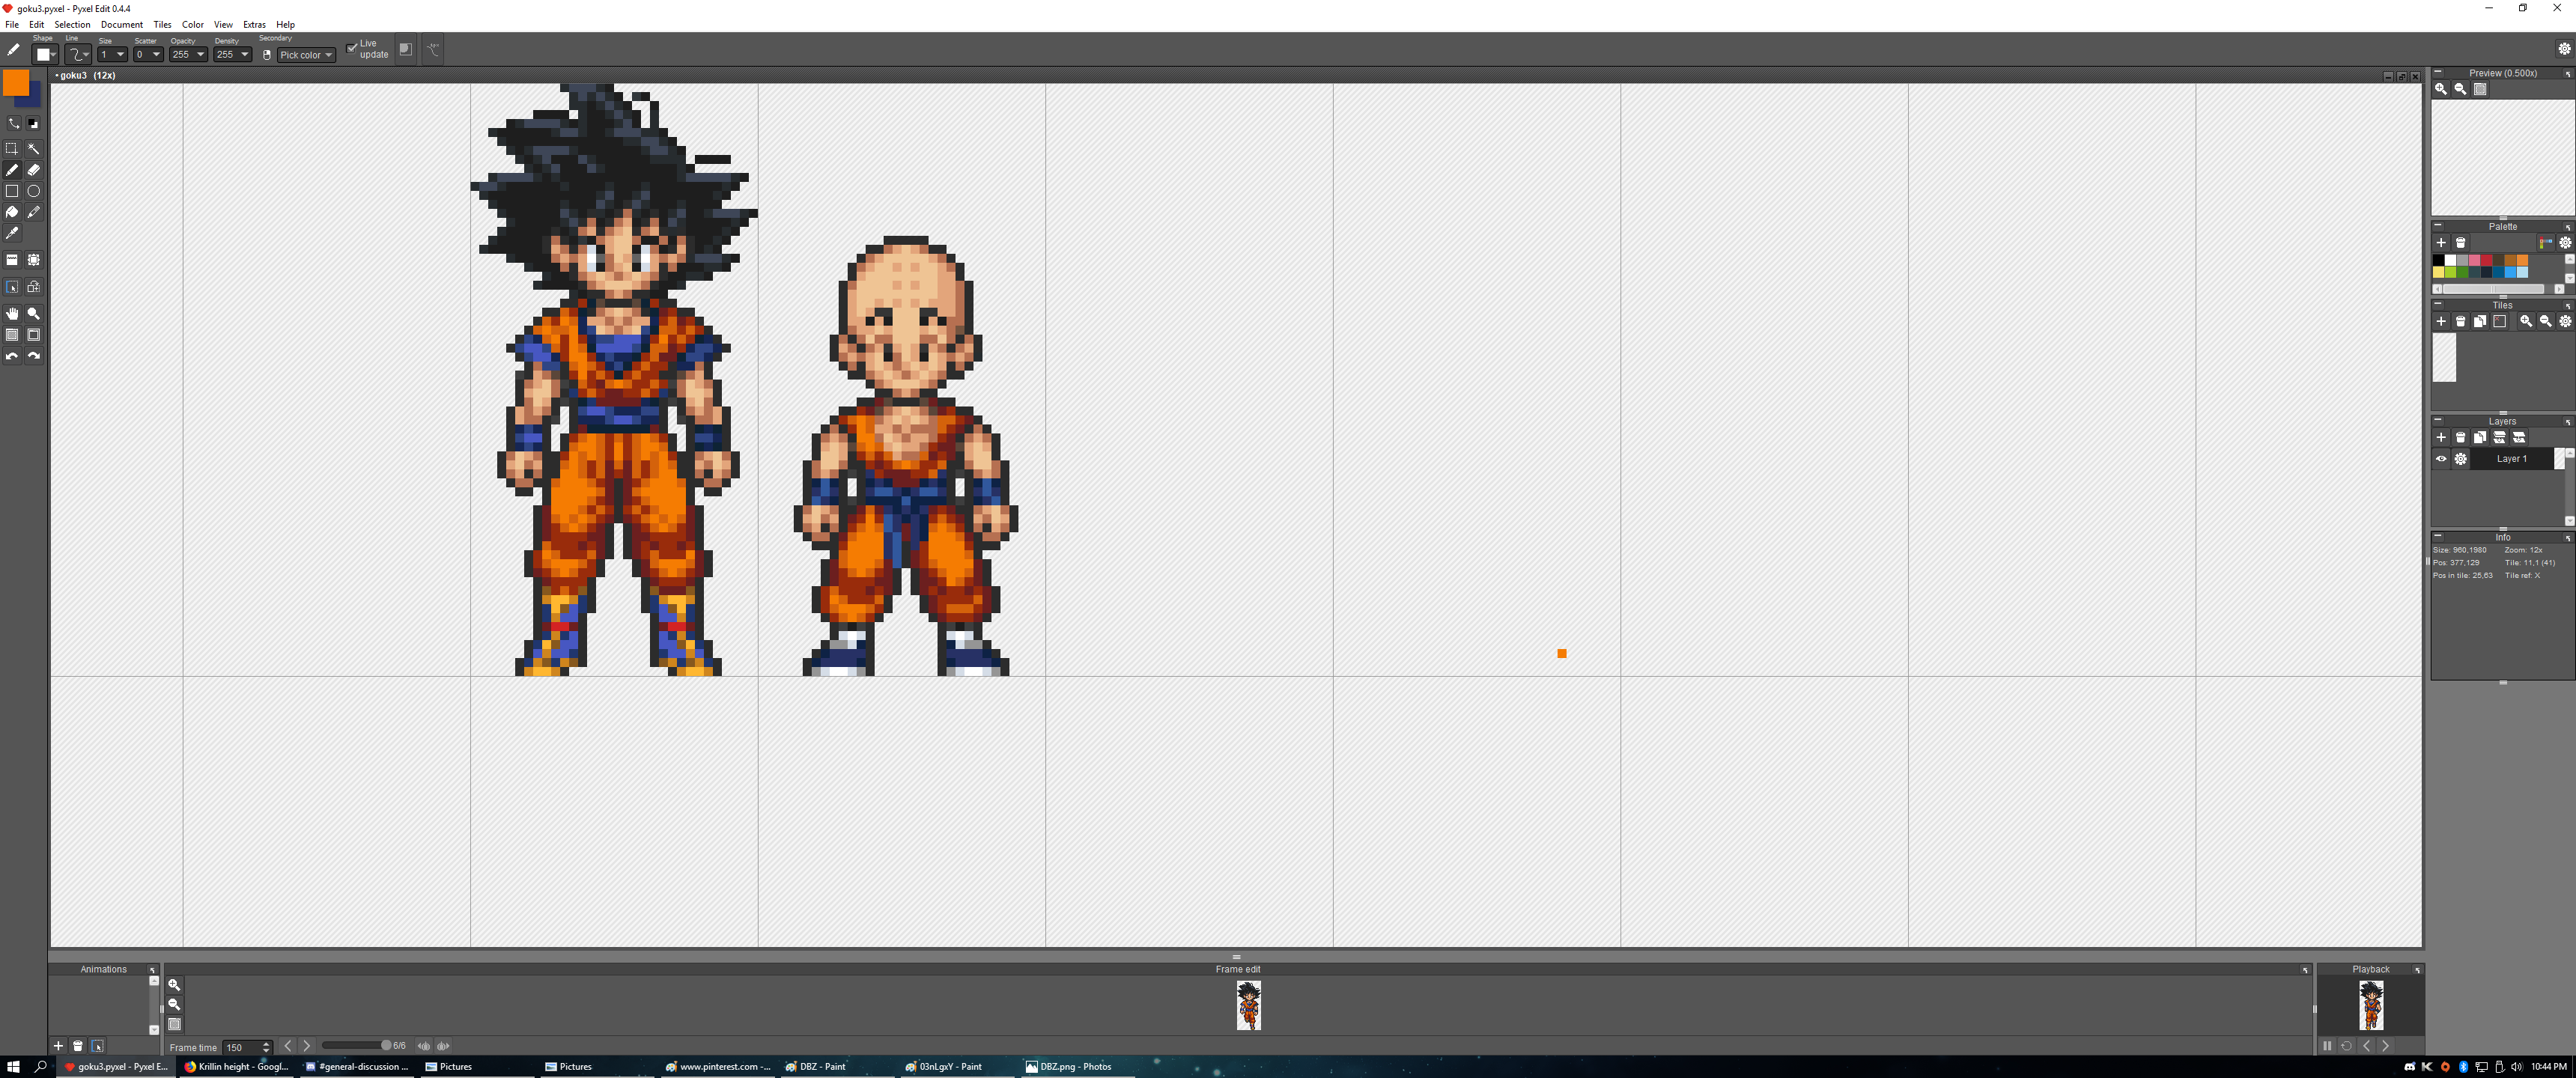Zoom in the Preview panel
This screenshot has height=1078, width=2576.
(x=2441, y=89)
